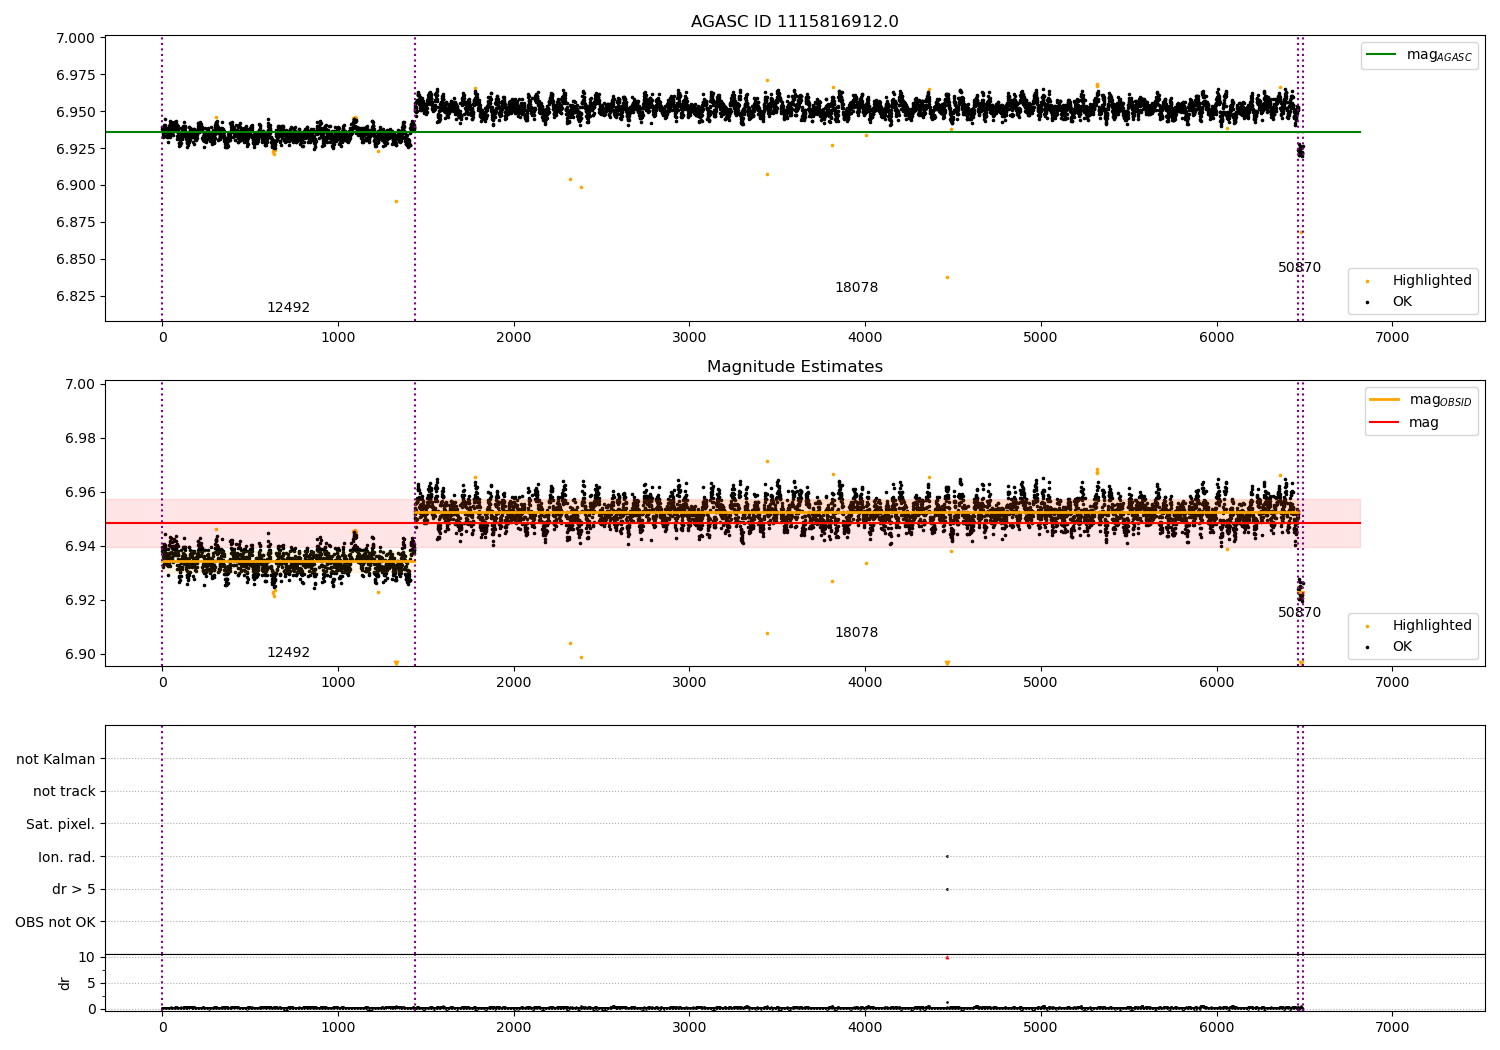The height and width of the screenshot is (1050, 1500).
Task: Click the 6.90 y-axis tick of Magnitude Estimates
Action: tap(78, 654)
